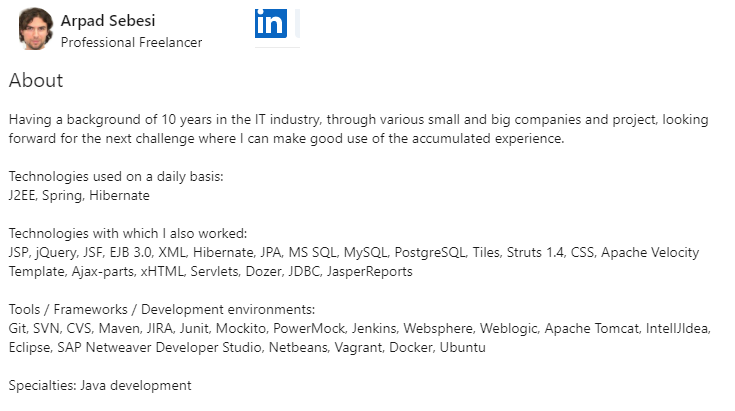Viewport: 735px width, 411px height.
Task: Click the "J2EE, Spring, Hibernate" line
Action: [79, 195]
